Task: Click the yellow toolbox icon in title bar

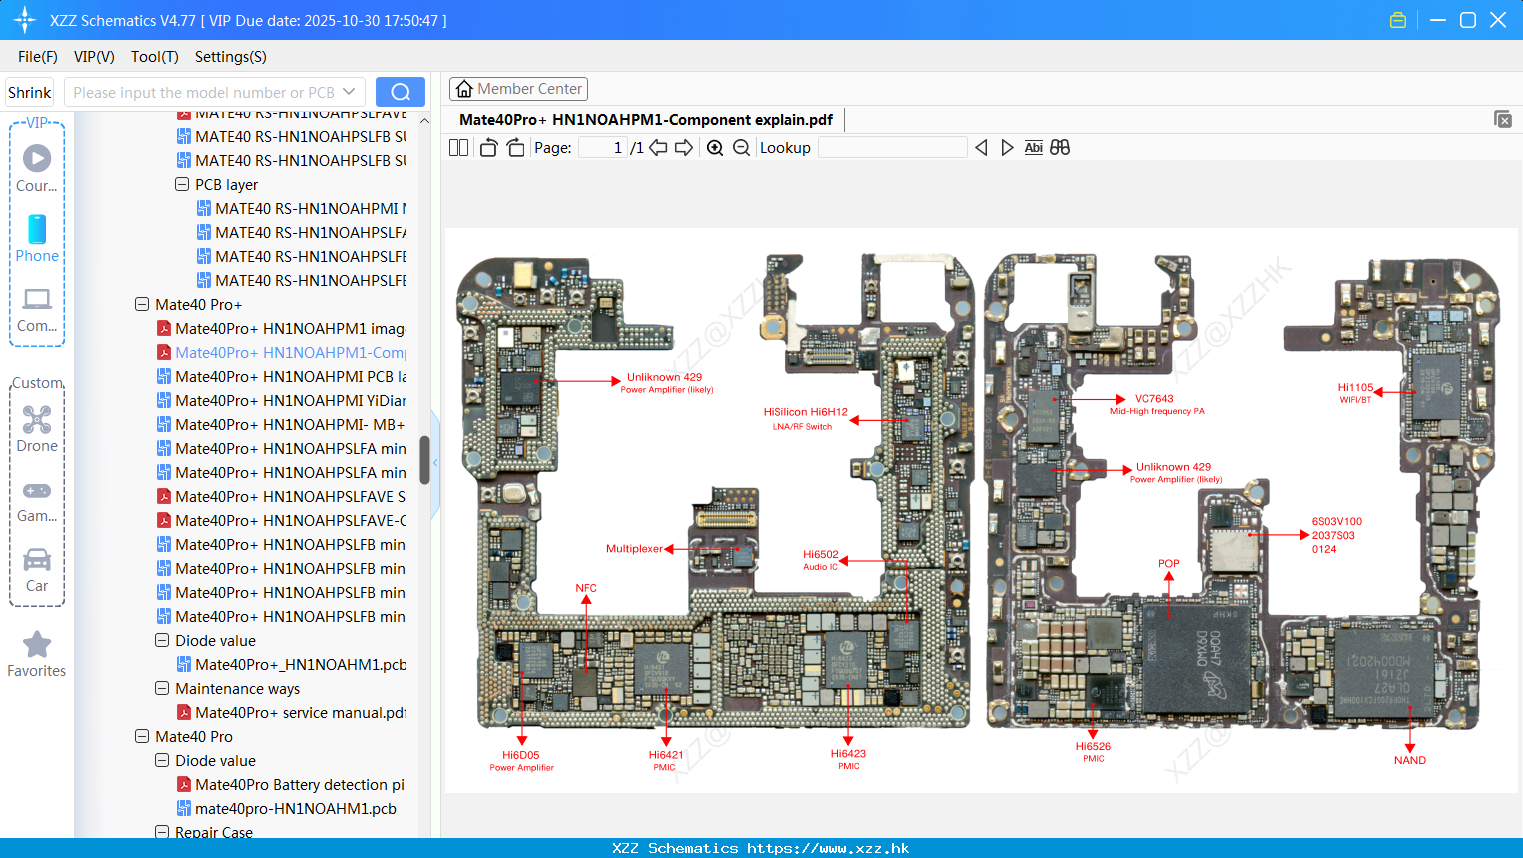Action: point(1398,20)
